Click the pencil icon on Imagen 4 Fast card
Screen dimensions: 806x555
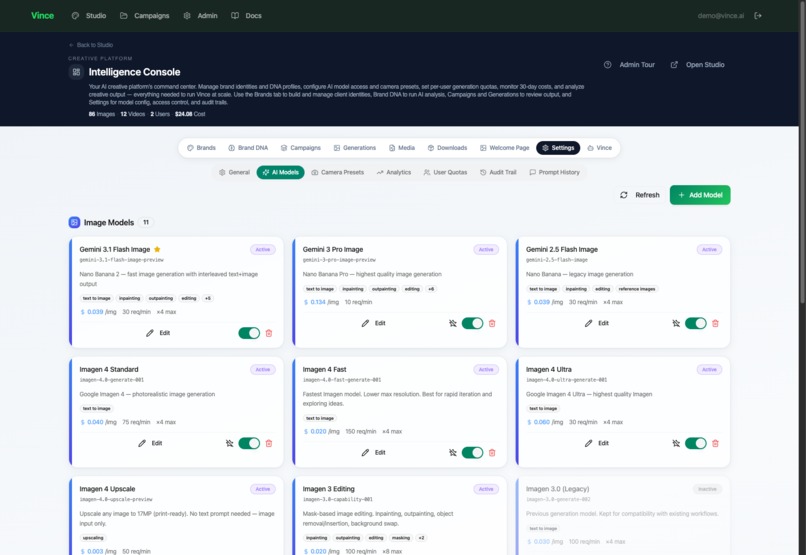point(365,453)
